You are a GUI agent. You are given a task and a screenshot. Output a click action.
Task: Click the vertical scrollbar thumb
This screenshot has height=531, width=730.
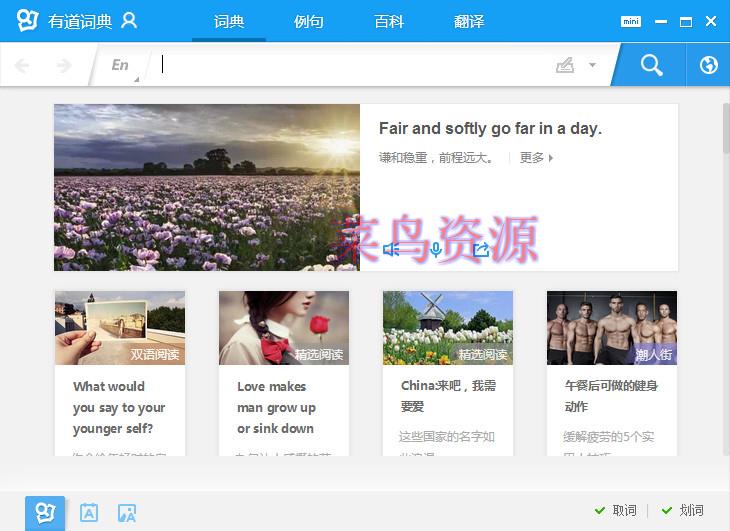coord(726,128)
